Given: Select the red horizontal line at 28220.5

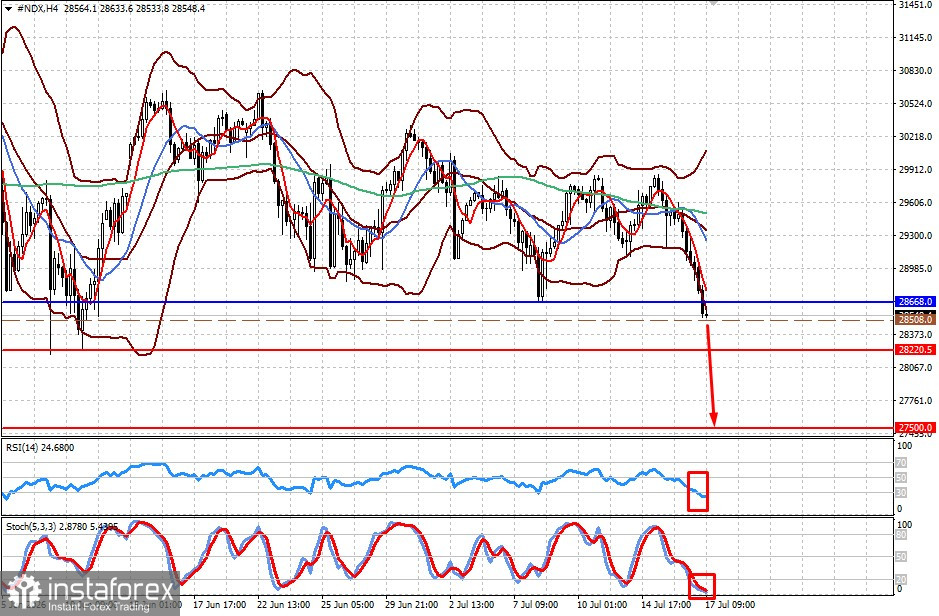Looking at the screenshot, I should tap(448, 350).
